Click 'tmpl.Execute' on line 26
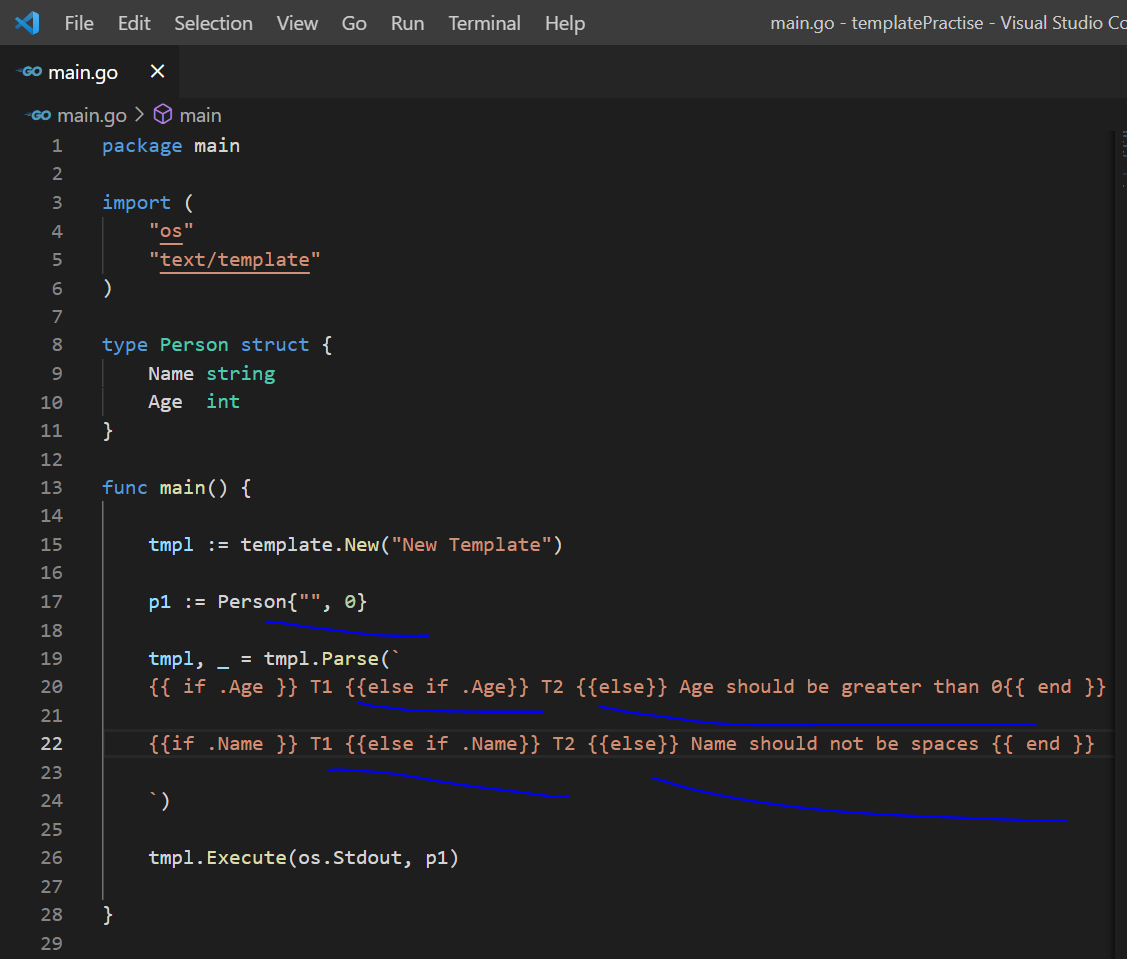This screenshot has width=1127, height=959. pos(218,858)
